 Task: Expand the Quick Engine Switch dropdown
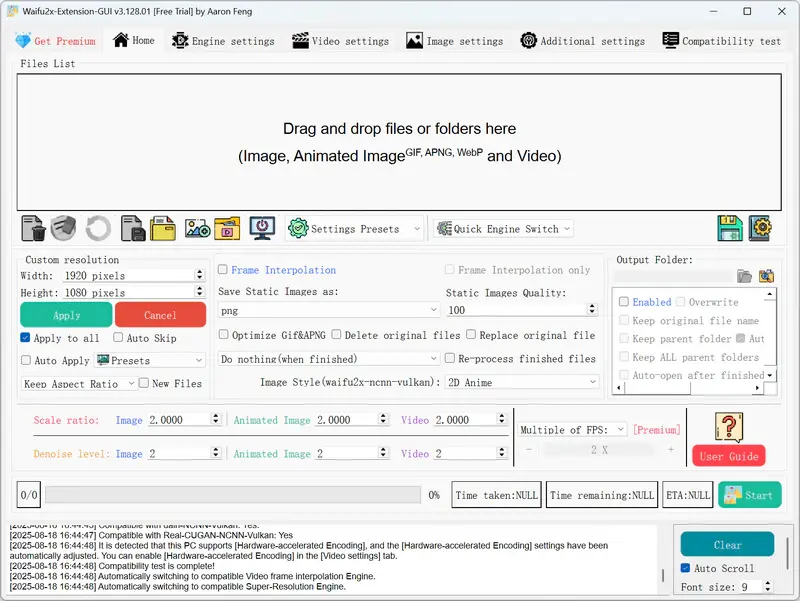pyautogui.click(x=503, y=229)
